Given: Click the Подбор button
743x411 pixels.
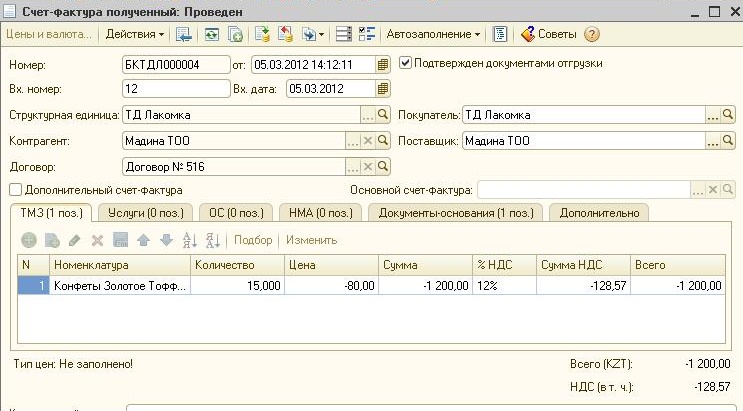Looking at the screenshot, I should click(x=253, y=240).
